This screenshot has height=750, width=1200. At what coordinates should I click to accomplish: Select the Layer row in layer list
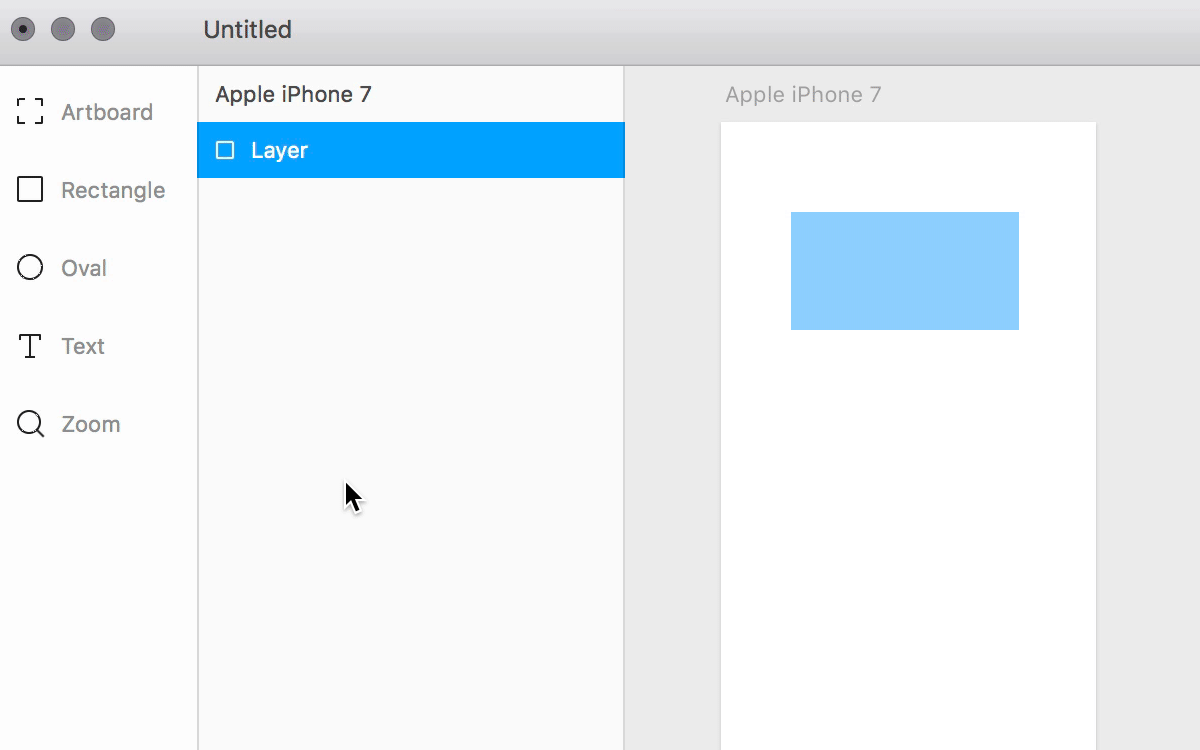coord(411,150)
